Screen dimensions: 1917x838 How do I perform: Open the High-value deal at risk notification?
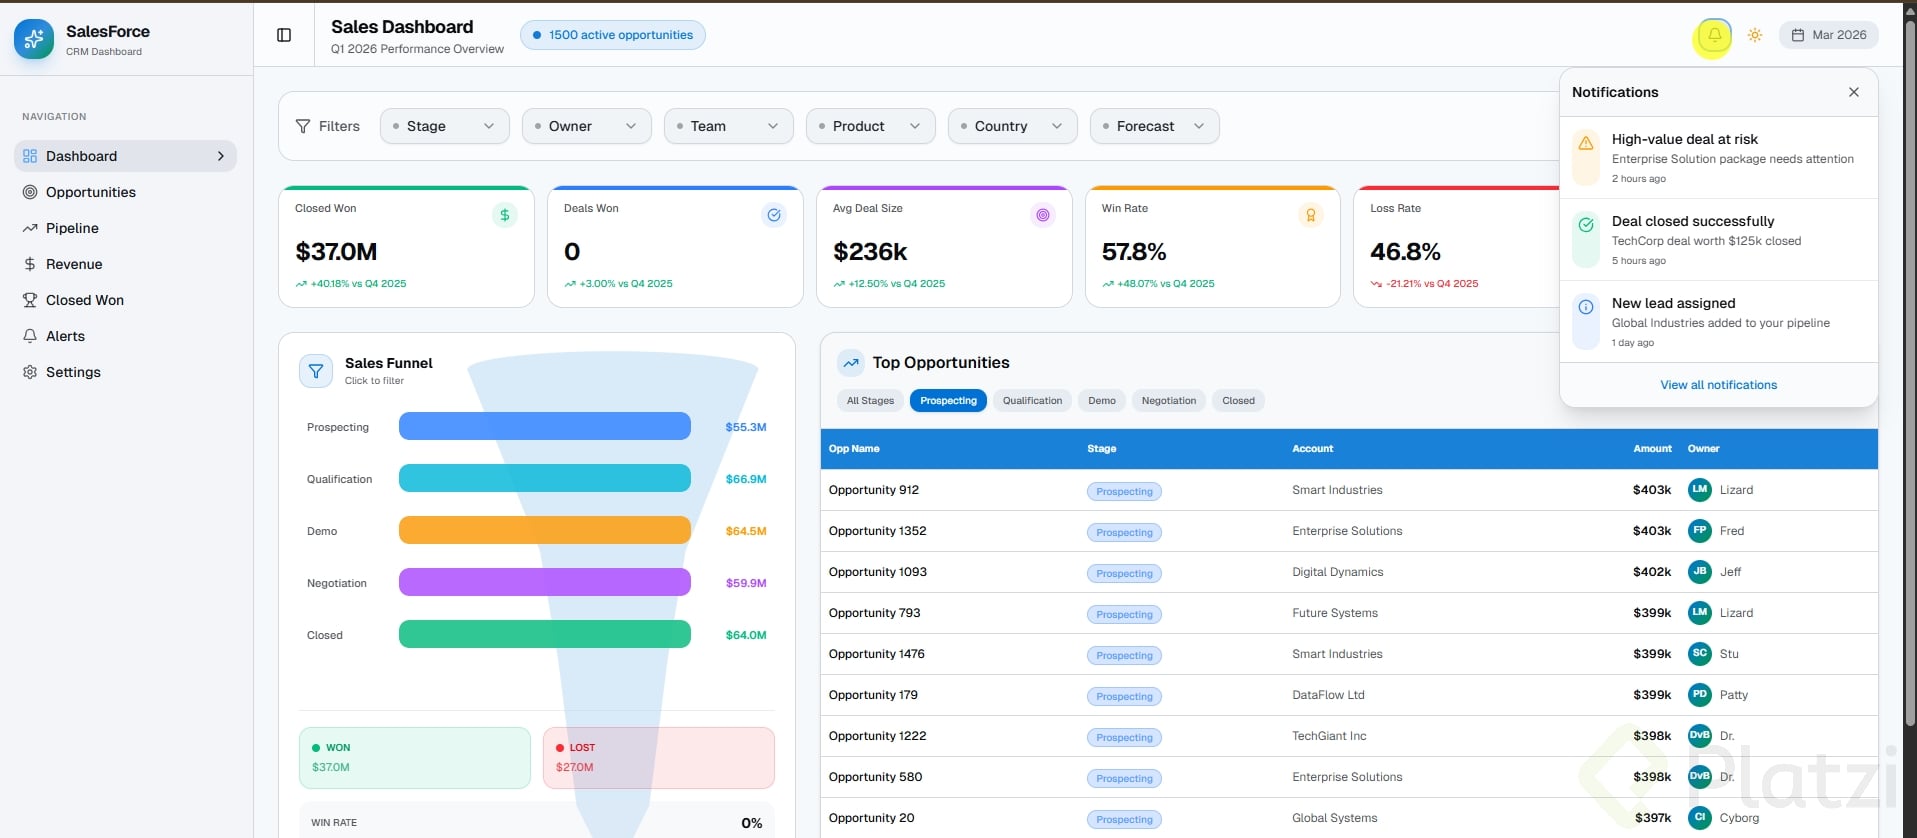point(1718,158)
